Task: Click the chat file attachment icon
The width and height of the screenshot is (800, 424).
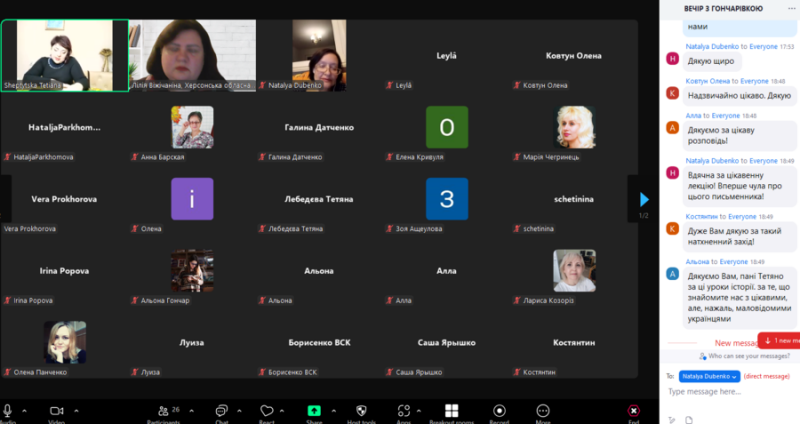Action: [689, 419]
